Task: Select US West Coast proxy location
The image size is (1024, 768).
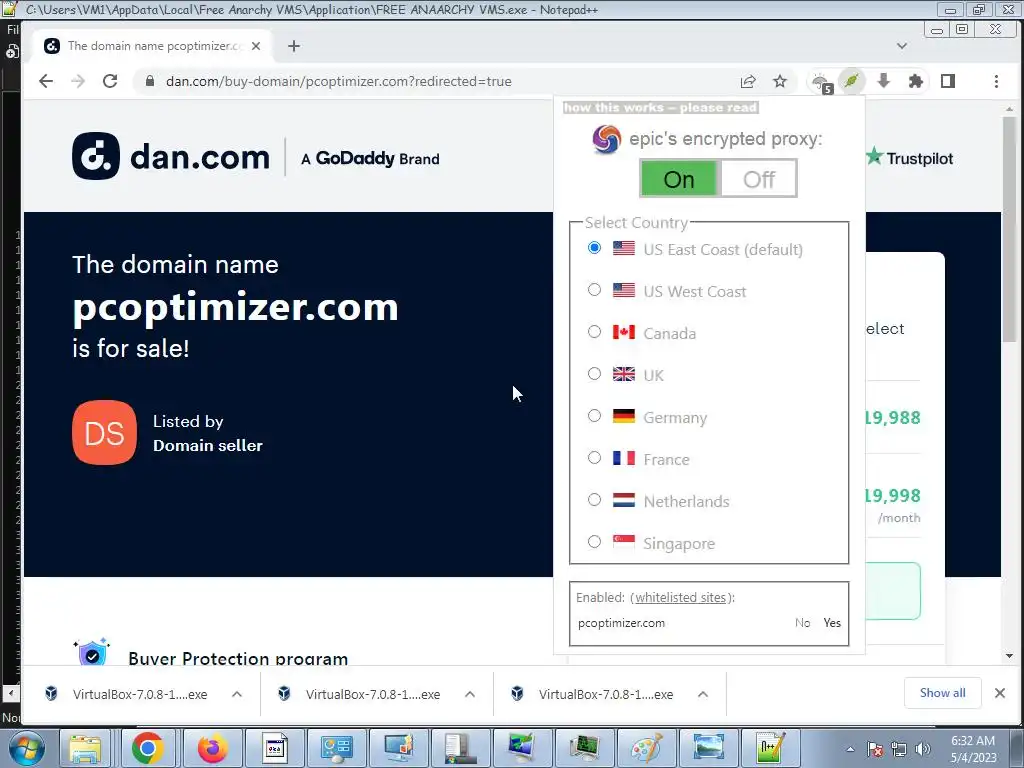Action: (594, 290)
